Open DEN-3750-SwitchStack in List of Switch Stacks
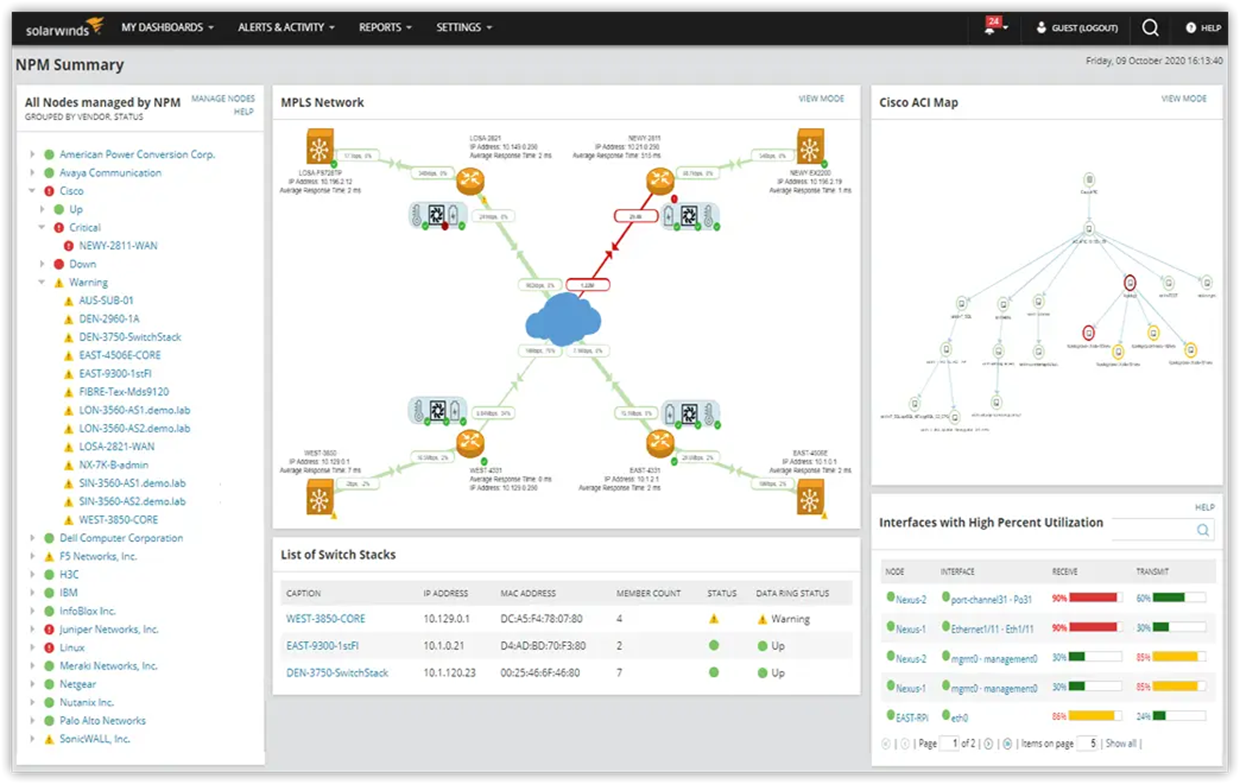This screenshot has height=784, width=1240. tap(337, 673)
